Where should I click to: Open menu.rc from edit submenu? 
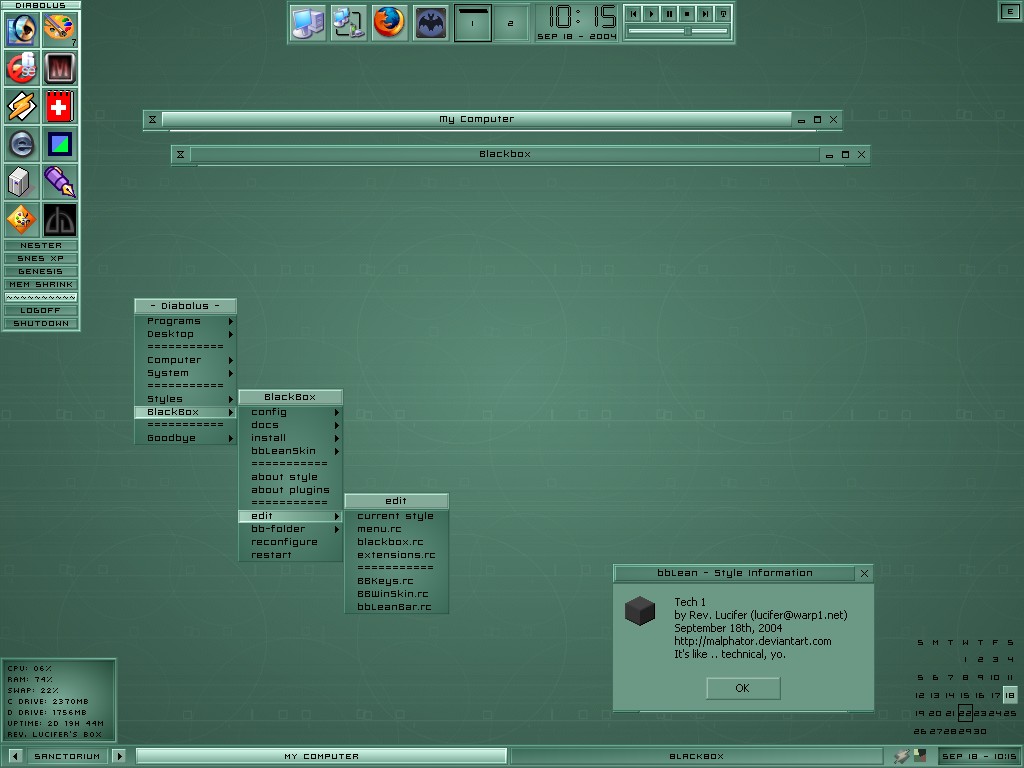pos(396,529)
